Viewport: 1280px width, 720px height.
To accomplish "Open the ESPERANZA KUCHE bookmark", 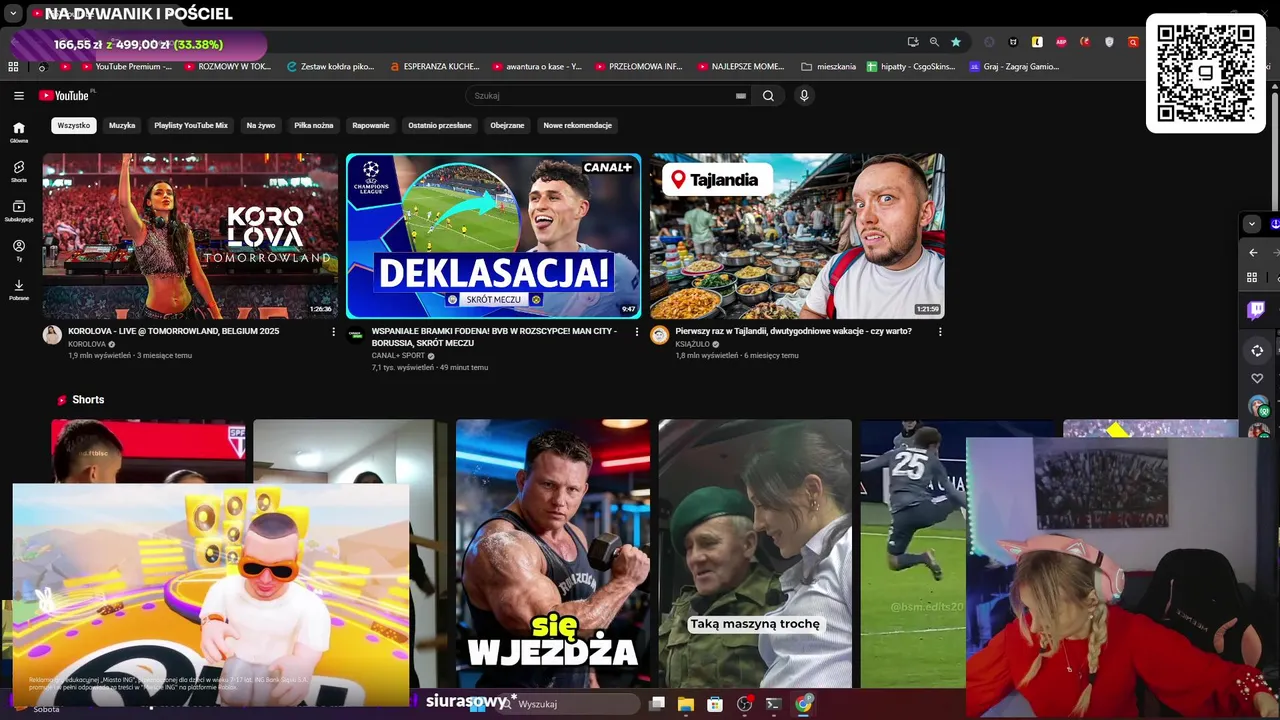I will pyautogui.click(x=435, y=67).
